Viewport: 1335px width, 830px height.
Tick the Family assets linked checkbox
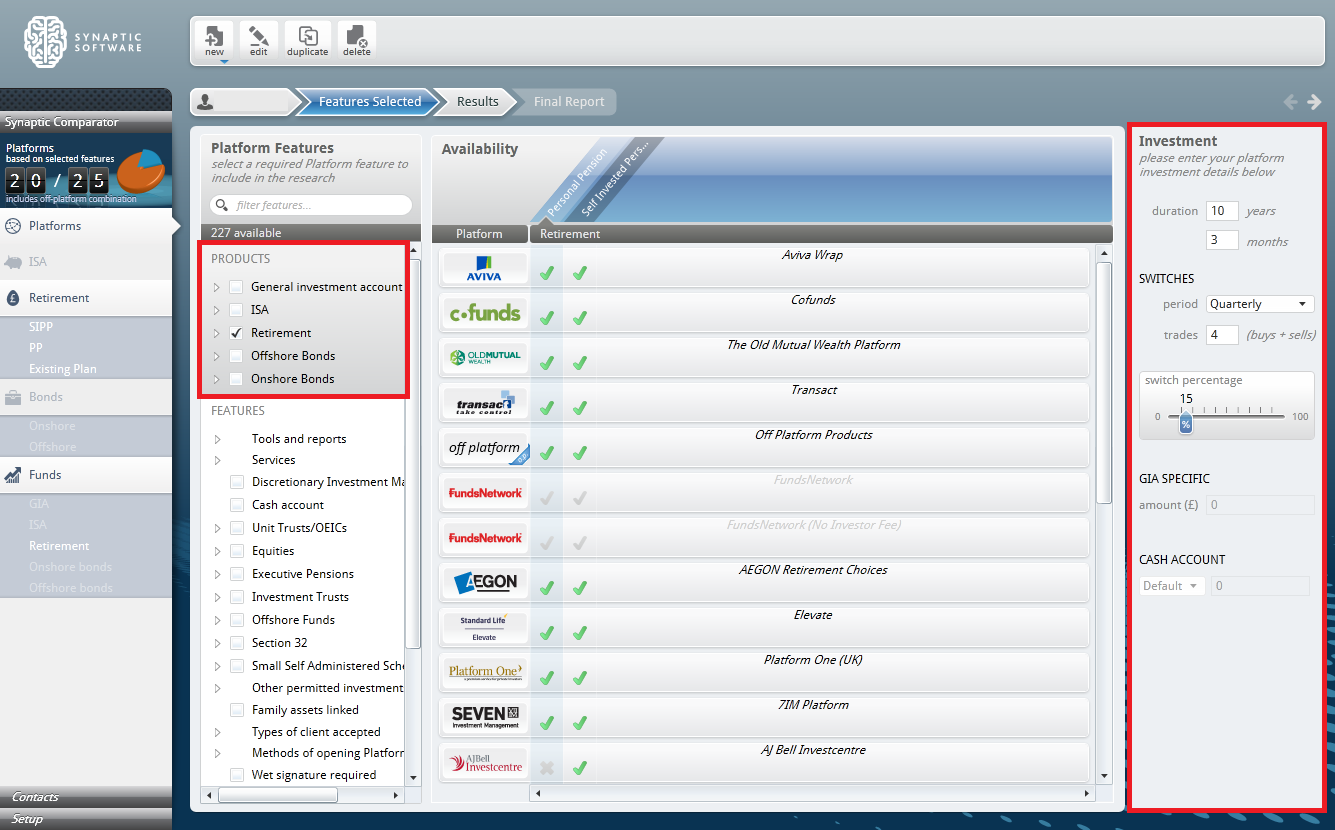coord(237,710)
